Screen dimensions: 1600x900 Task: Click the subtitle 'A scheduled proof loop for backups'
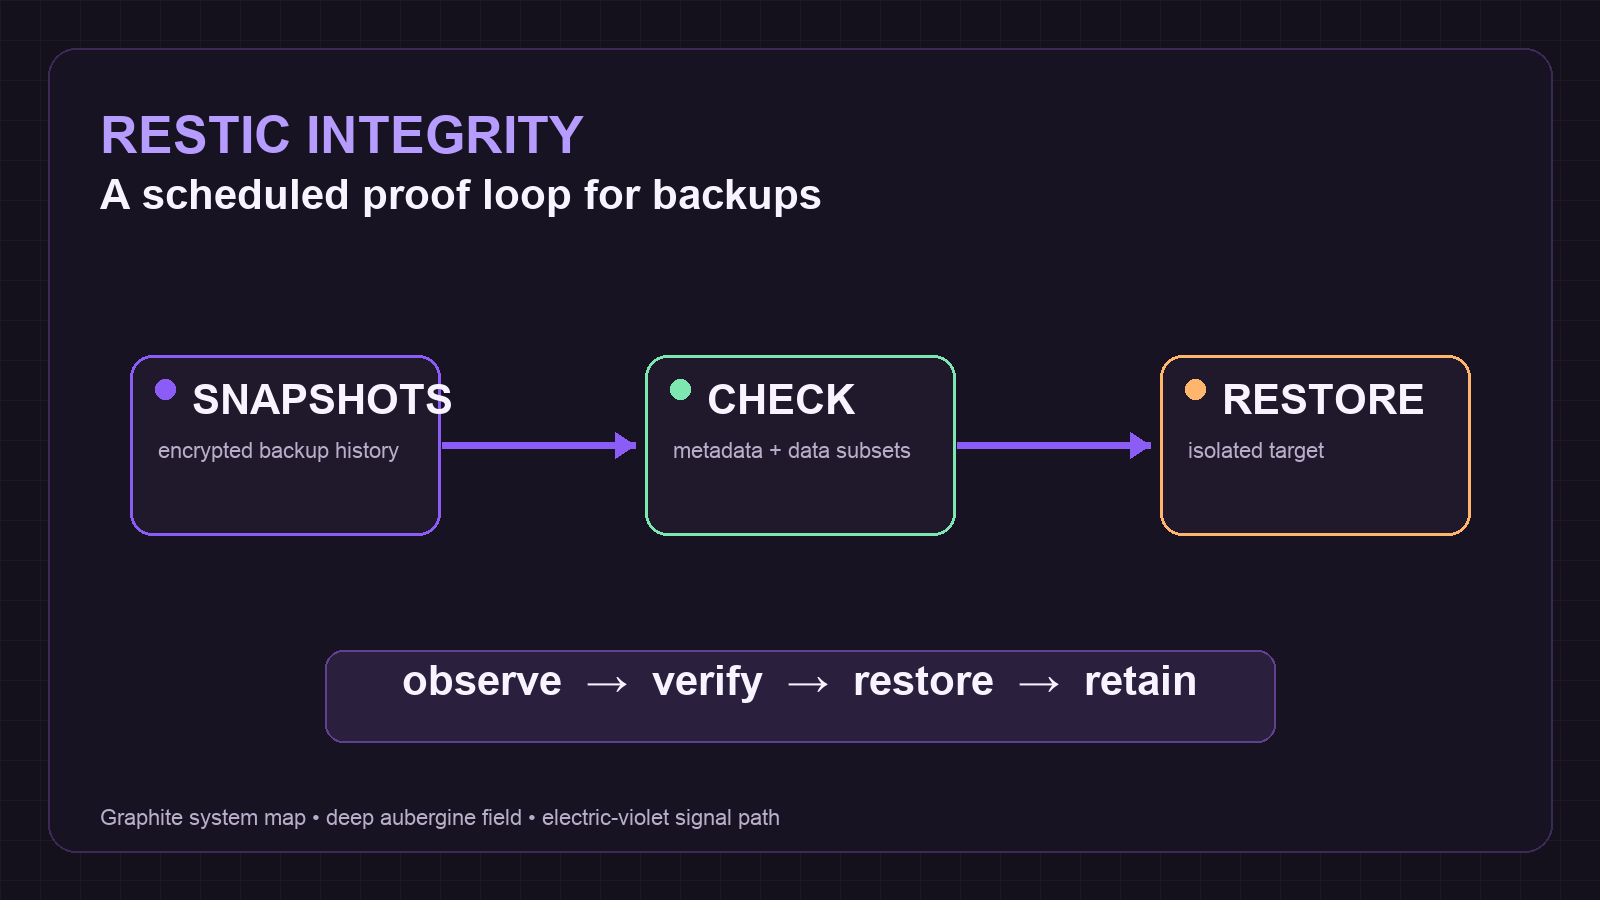pos(461,195)
